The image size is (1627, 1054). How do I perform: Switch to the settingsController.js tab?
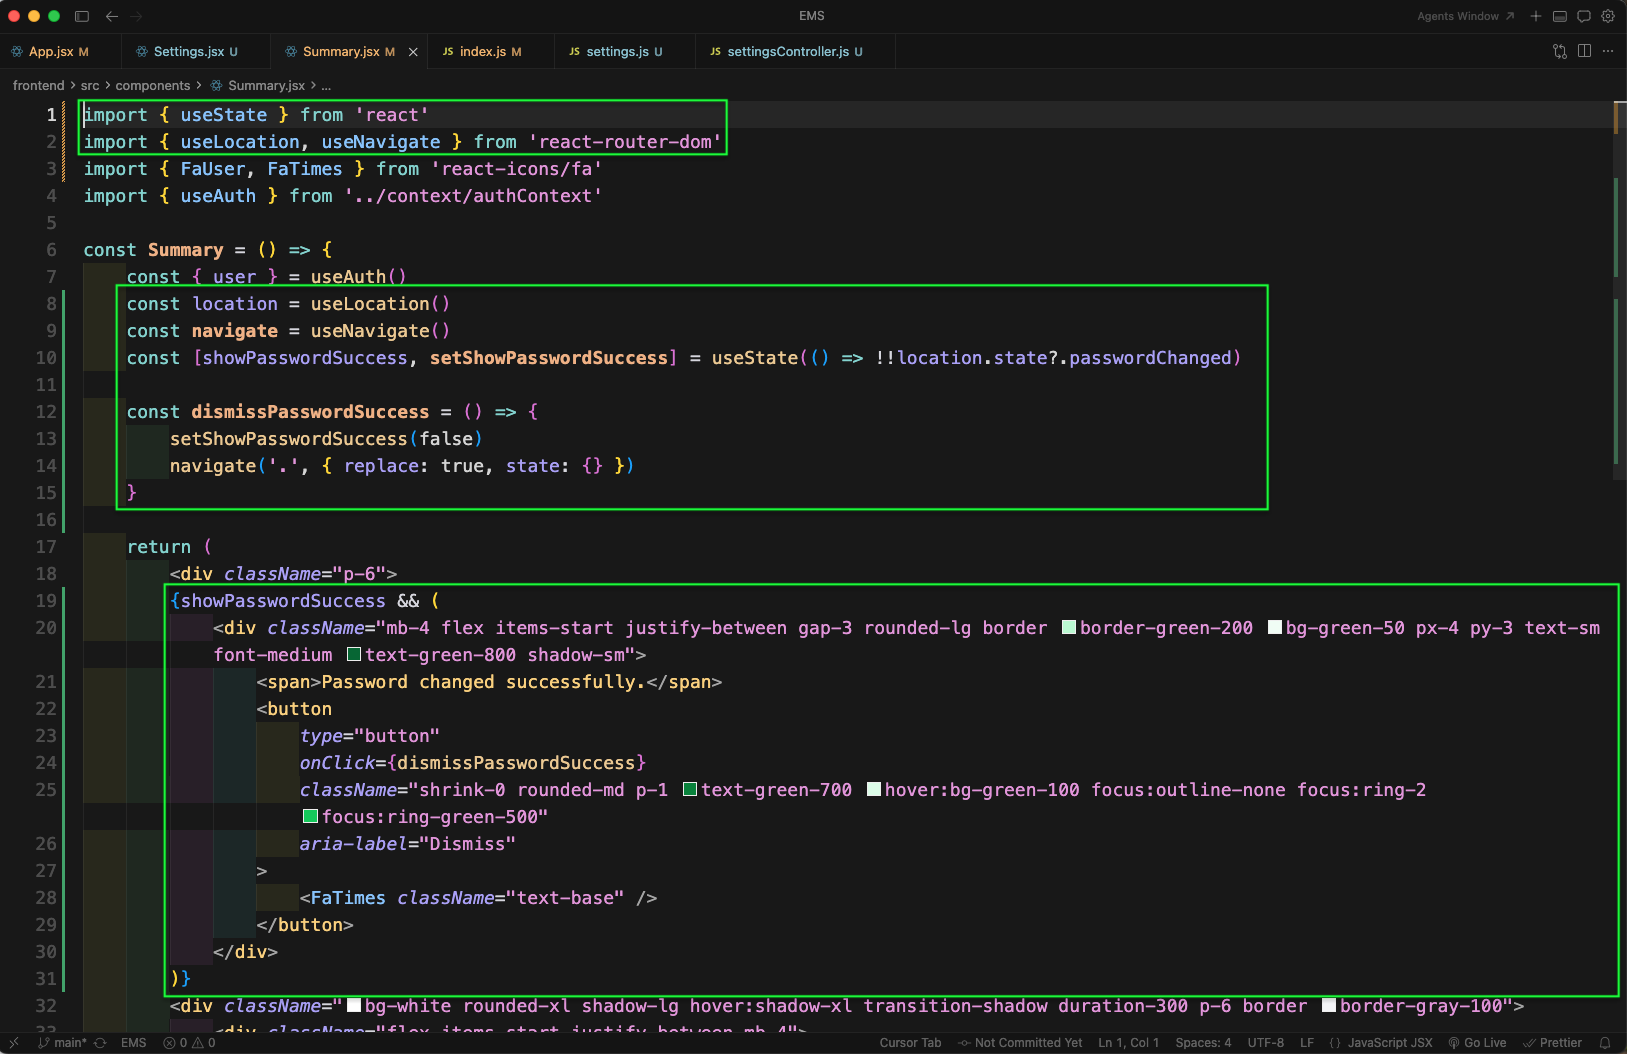(787, 51)
